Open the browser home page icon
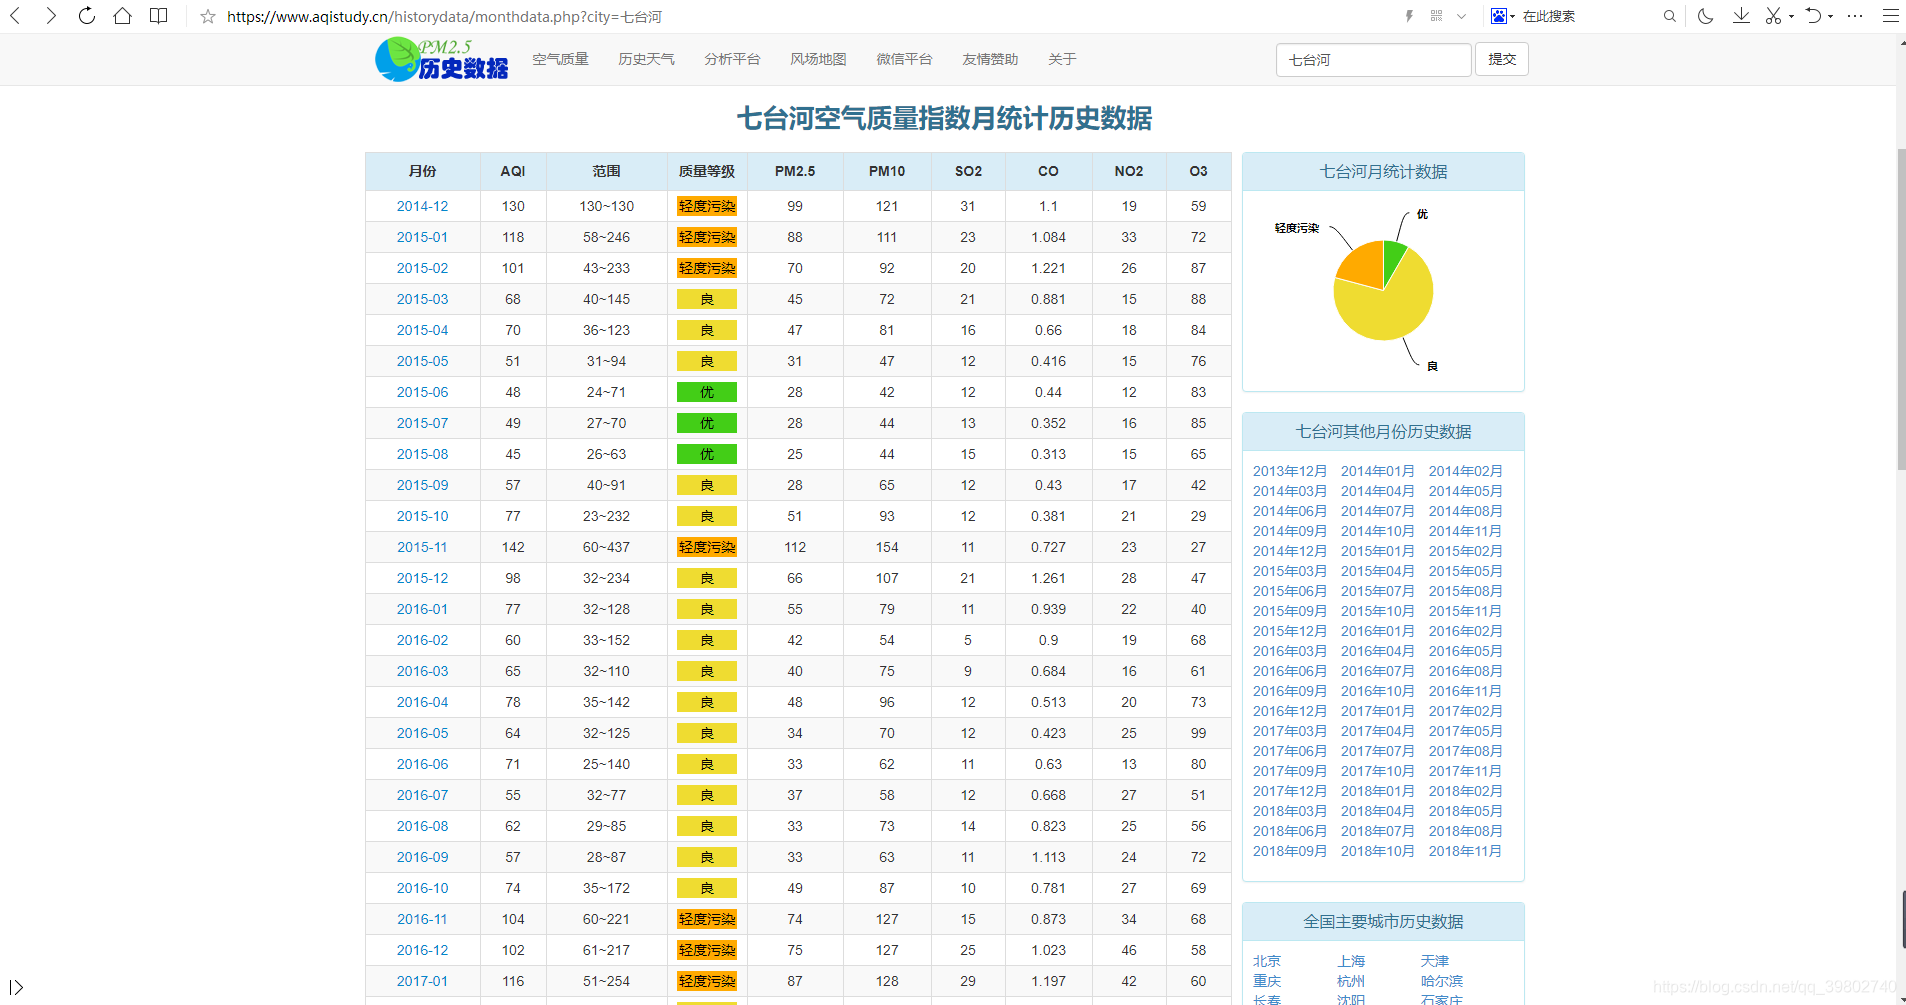This screenshot has height=1005, width=1906. (123, 16)
